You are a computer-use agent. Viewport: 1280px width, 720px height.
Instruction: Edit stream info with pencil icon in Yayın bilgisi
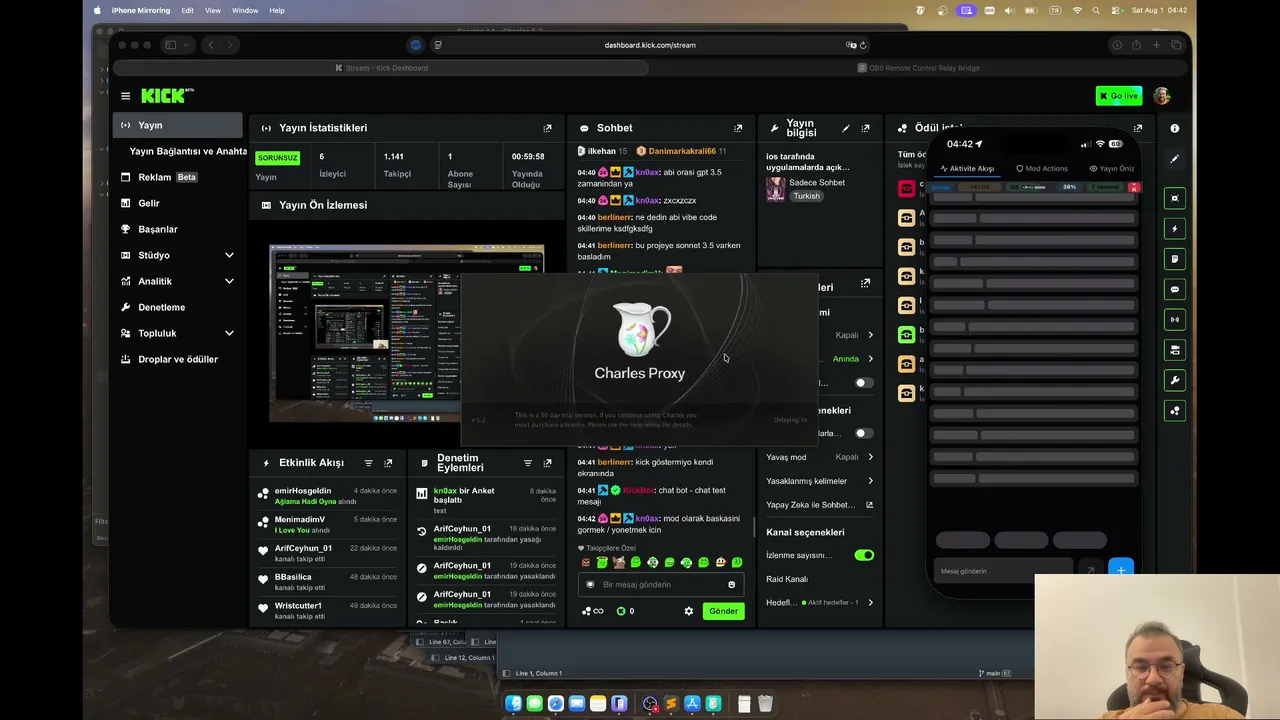pos(845,128)
